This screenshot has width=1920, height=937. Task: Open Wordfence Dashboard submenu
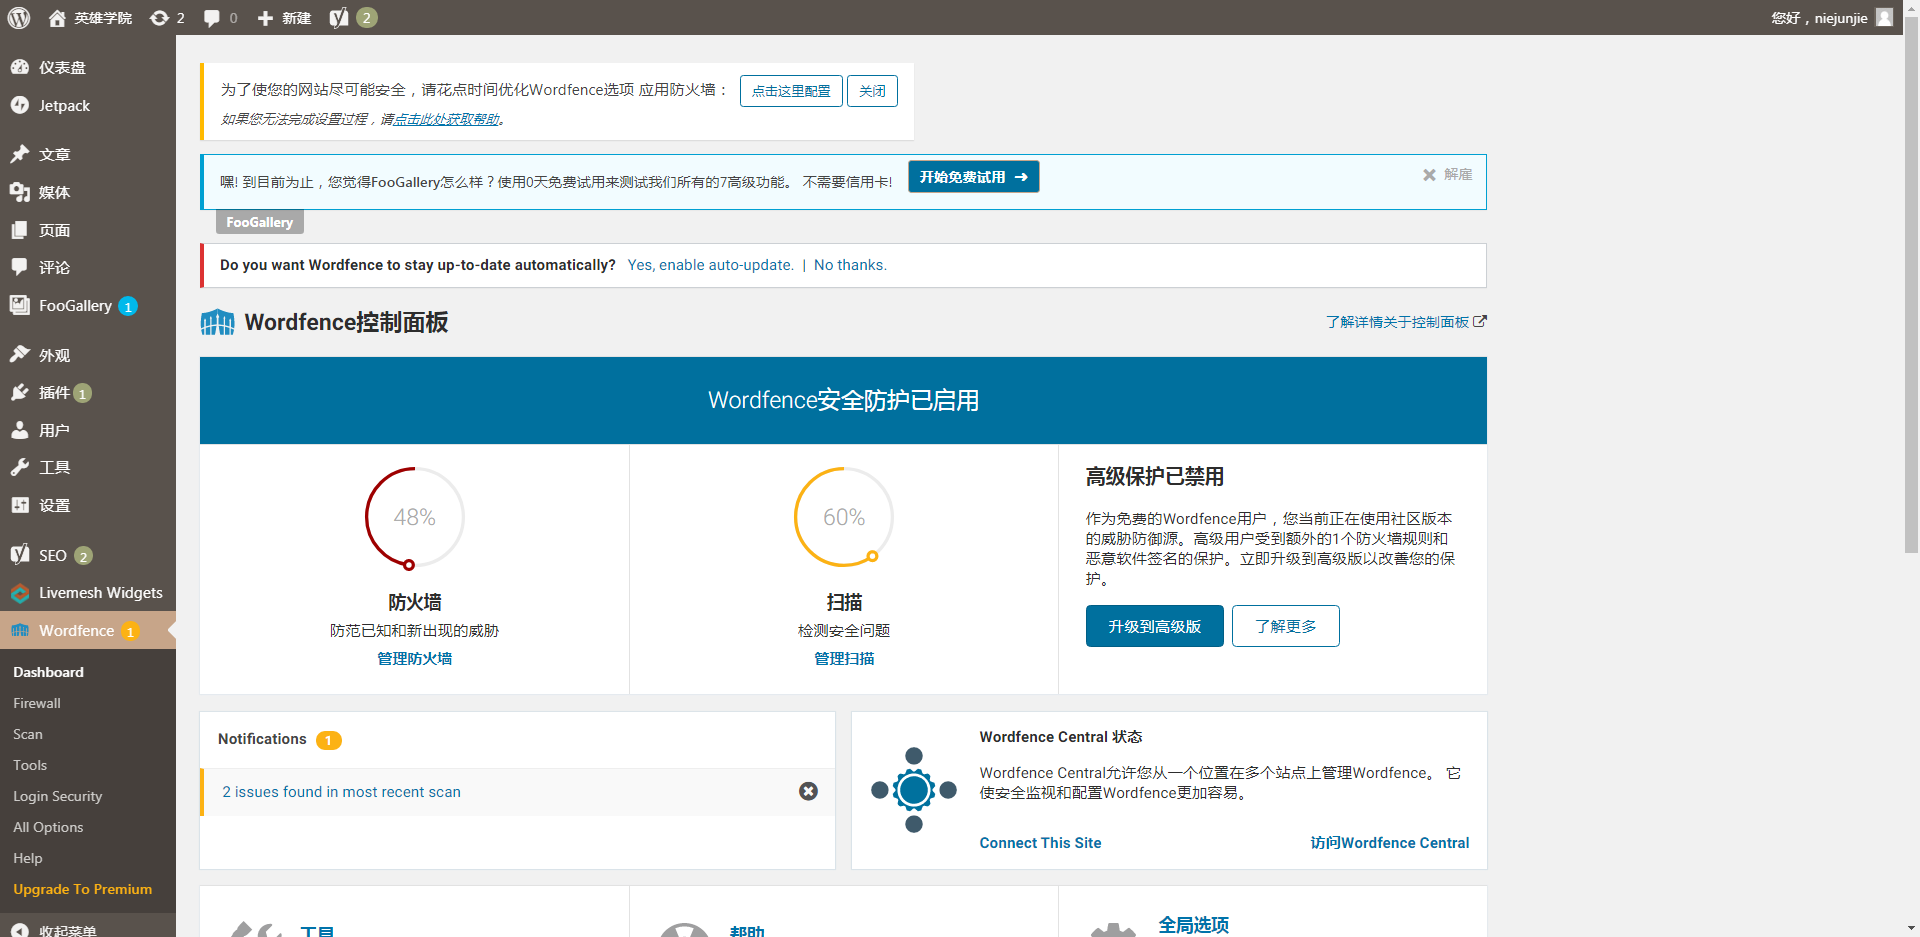(x=48, y=672)
